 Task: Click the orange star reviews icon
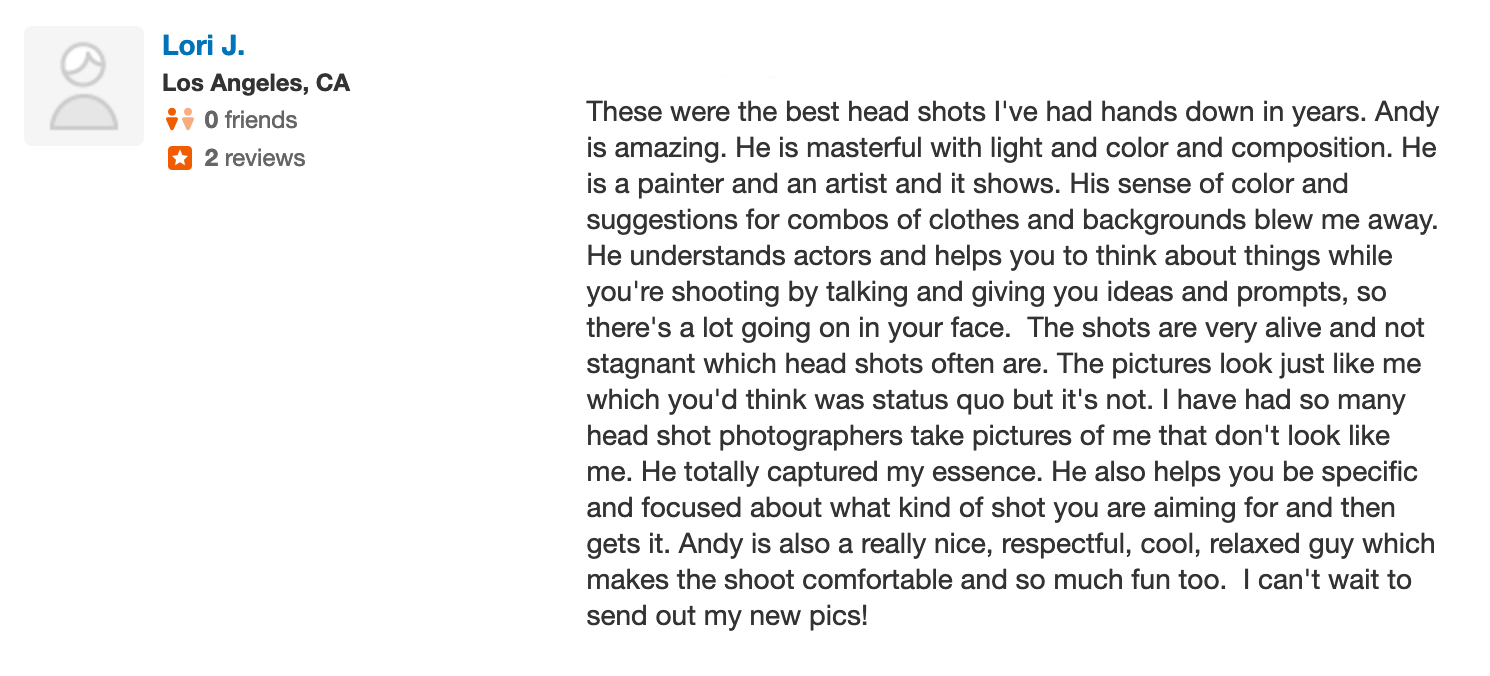coord(180,158)
